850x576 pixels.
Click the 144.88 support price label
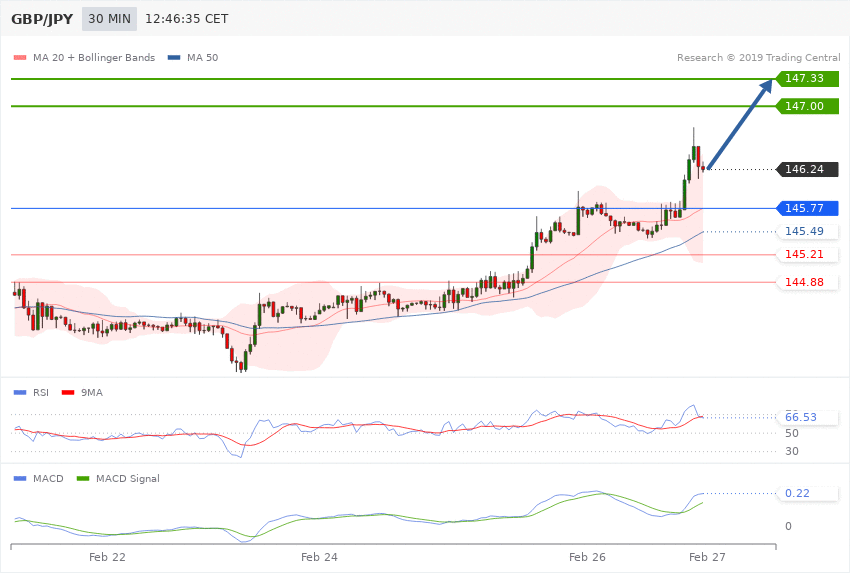pyautogui.click(x=808, y=282)
